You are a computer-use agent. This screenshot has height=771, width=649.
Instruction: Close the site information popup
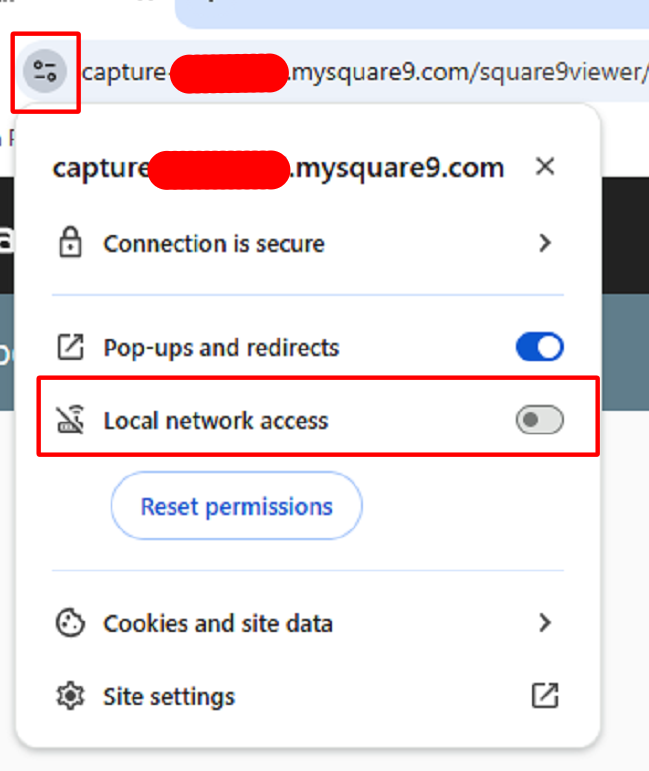click(x=545, y=167)
